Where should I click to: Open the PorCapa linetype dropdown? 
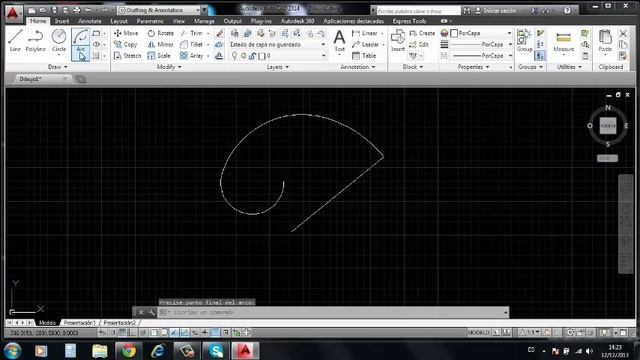tap(510, 56)
